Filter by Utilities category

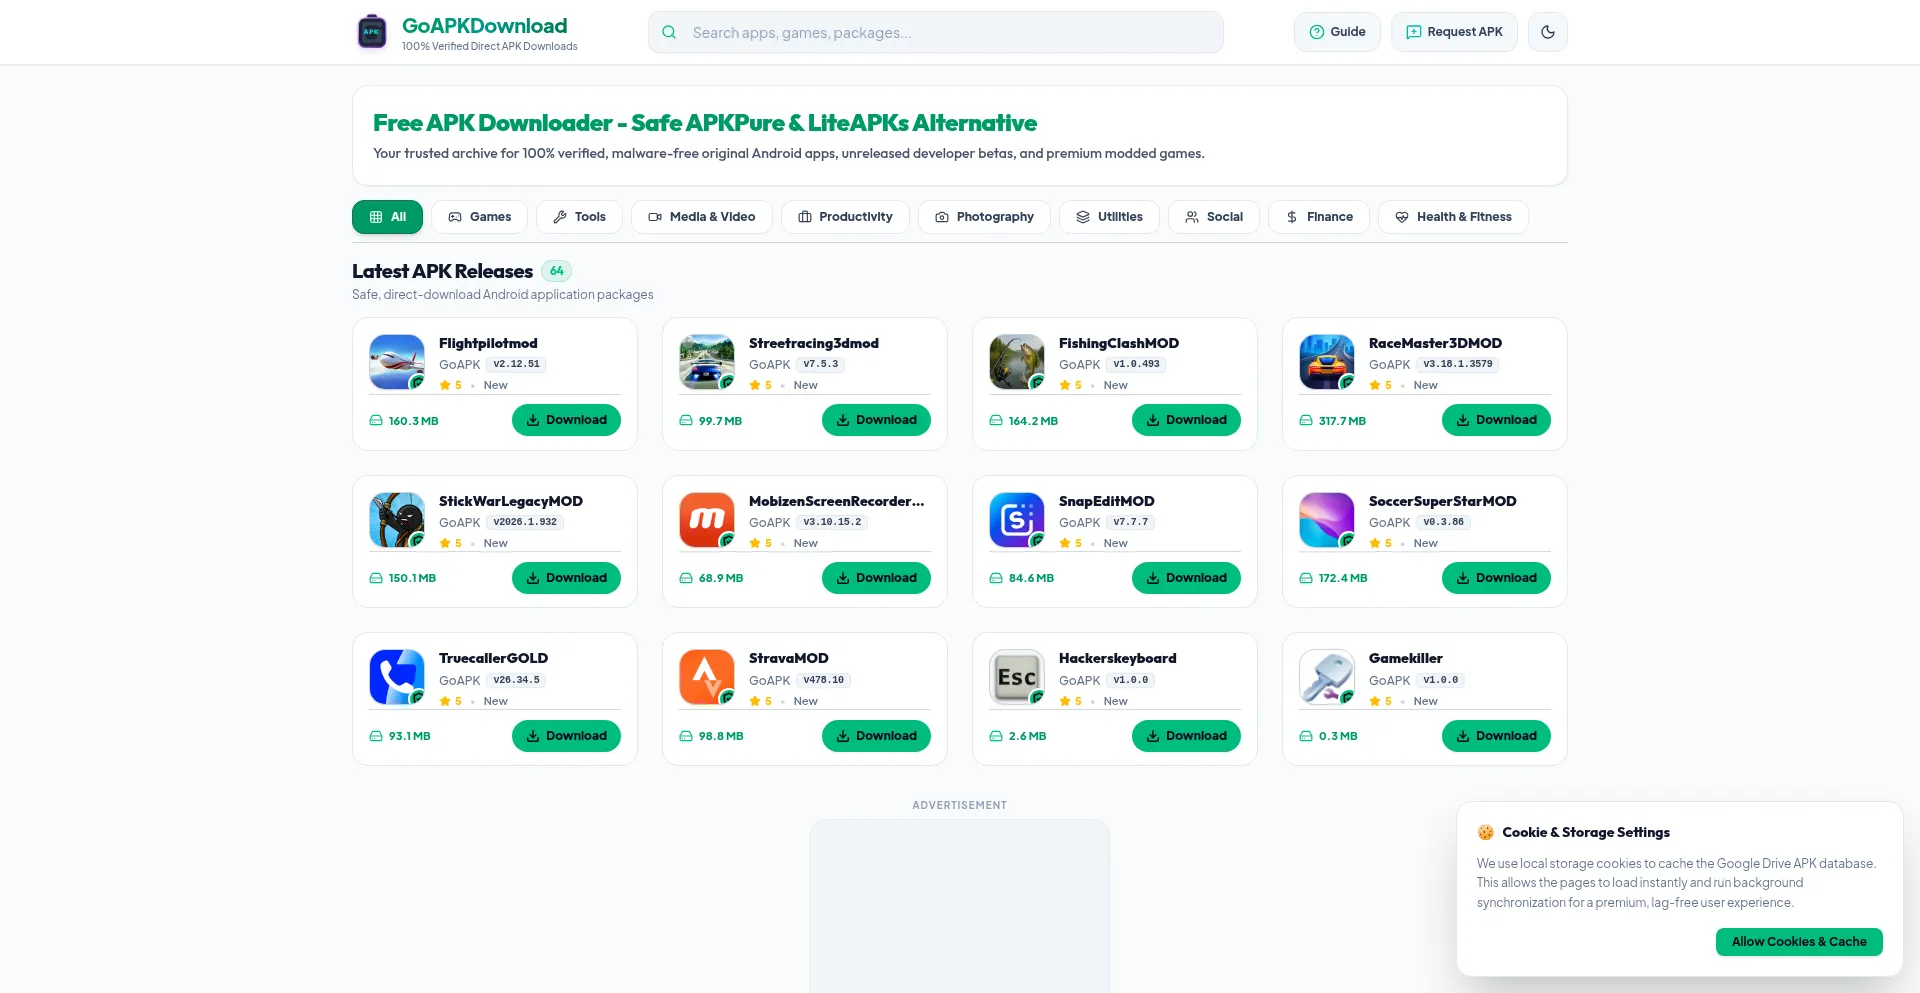(1109, 217)
